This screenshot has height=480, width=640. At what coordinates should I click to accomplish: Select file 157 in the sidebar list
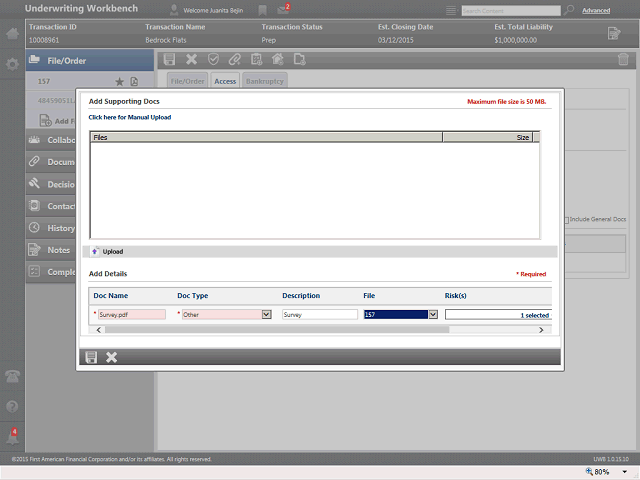click(x=44, y=82)
